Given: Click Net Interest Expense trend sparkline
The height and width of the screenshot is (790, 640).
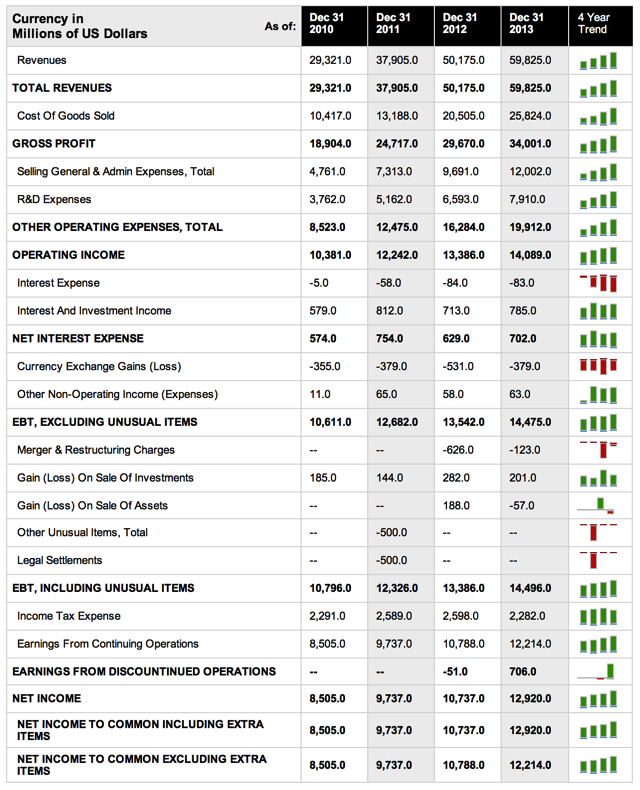Looking at the screenshot, I should pyautogui.click(x=598, y=339).
